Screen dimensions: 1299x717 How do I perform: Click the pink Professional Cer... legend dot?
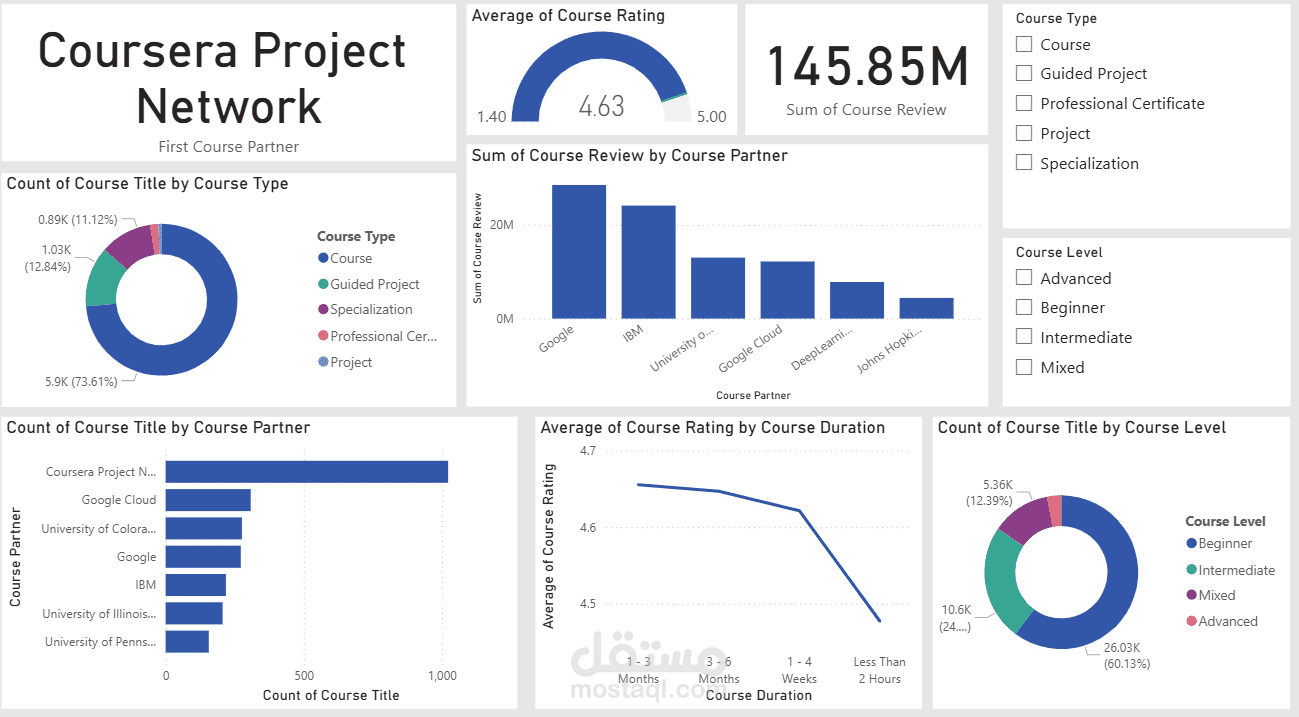pyautogui.click(x=323, y=336)
